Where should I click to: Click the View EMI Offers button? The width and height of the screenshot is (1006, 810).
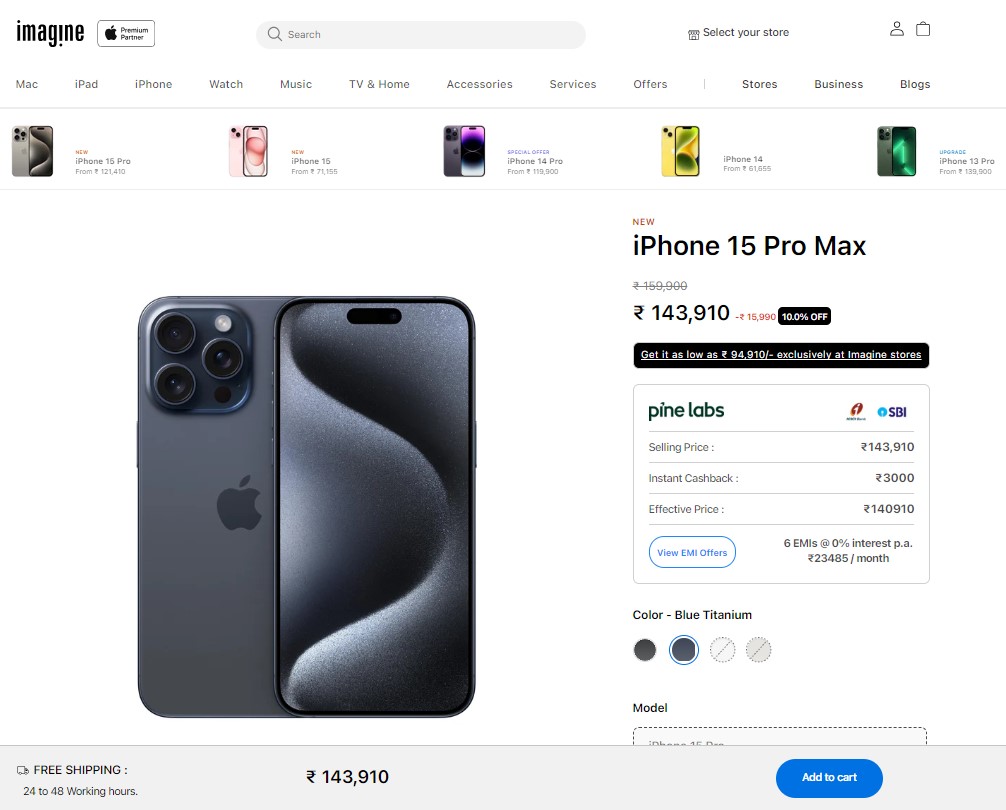coord(692,552)
